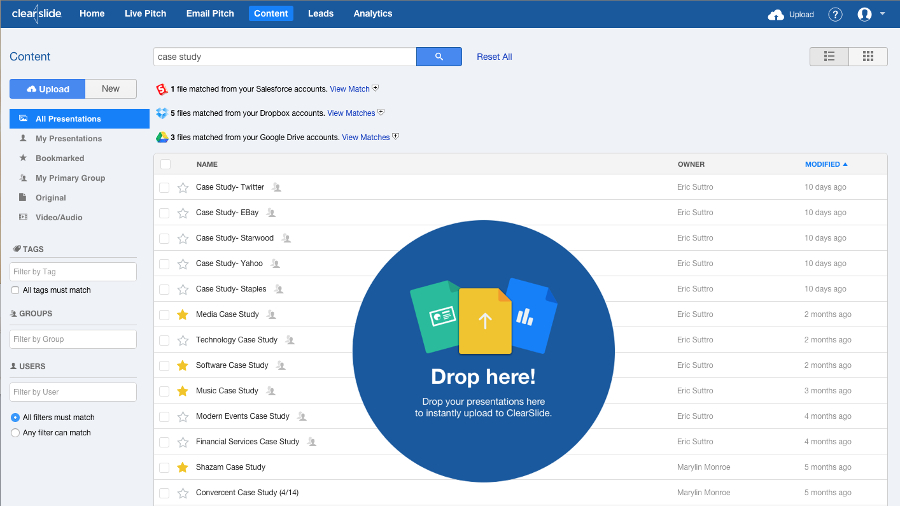Click the magnifier search button
The width and height of the screenshot is (900, 506).
[439, 57]
